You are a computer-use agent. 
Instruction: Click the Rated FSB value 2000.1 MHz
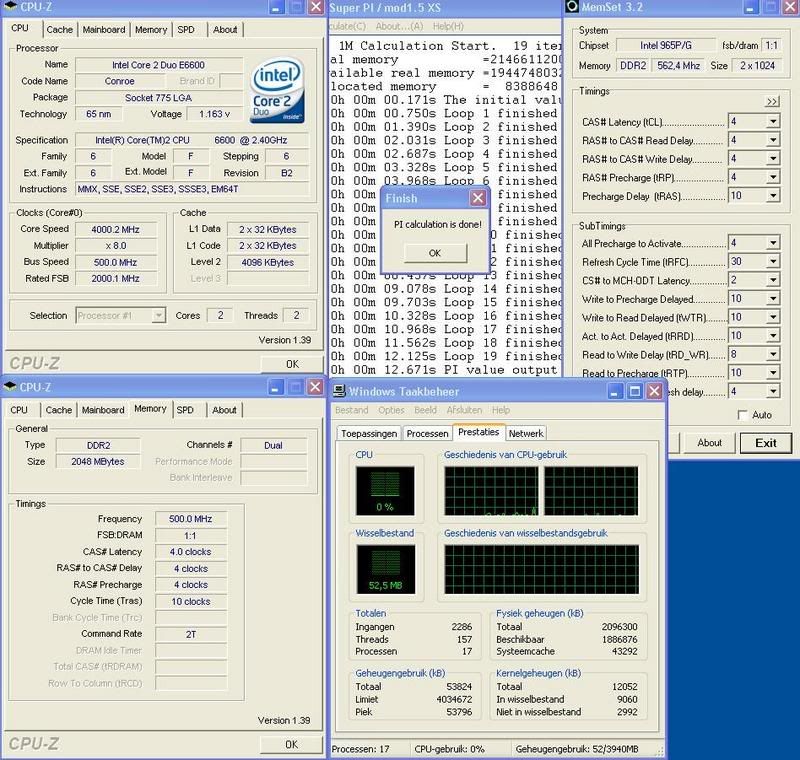click(x=115, y=278)
